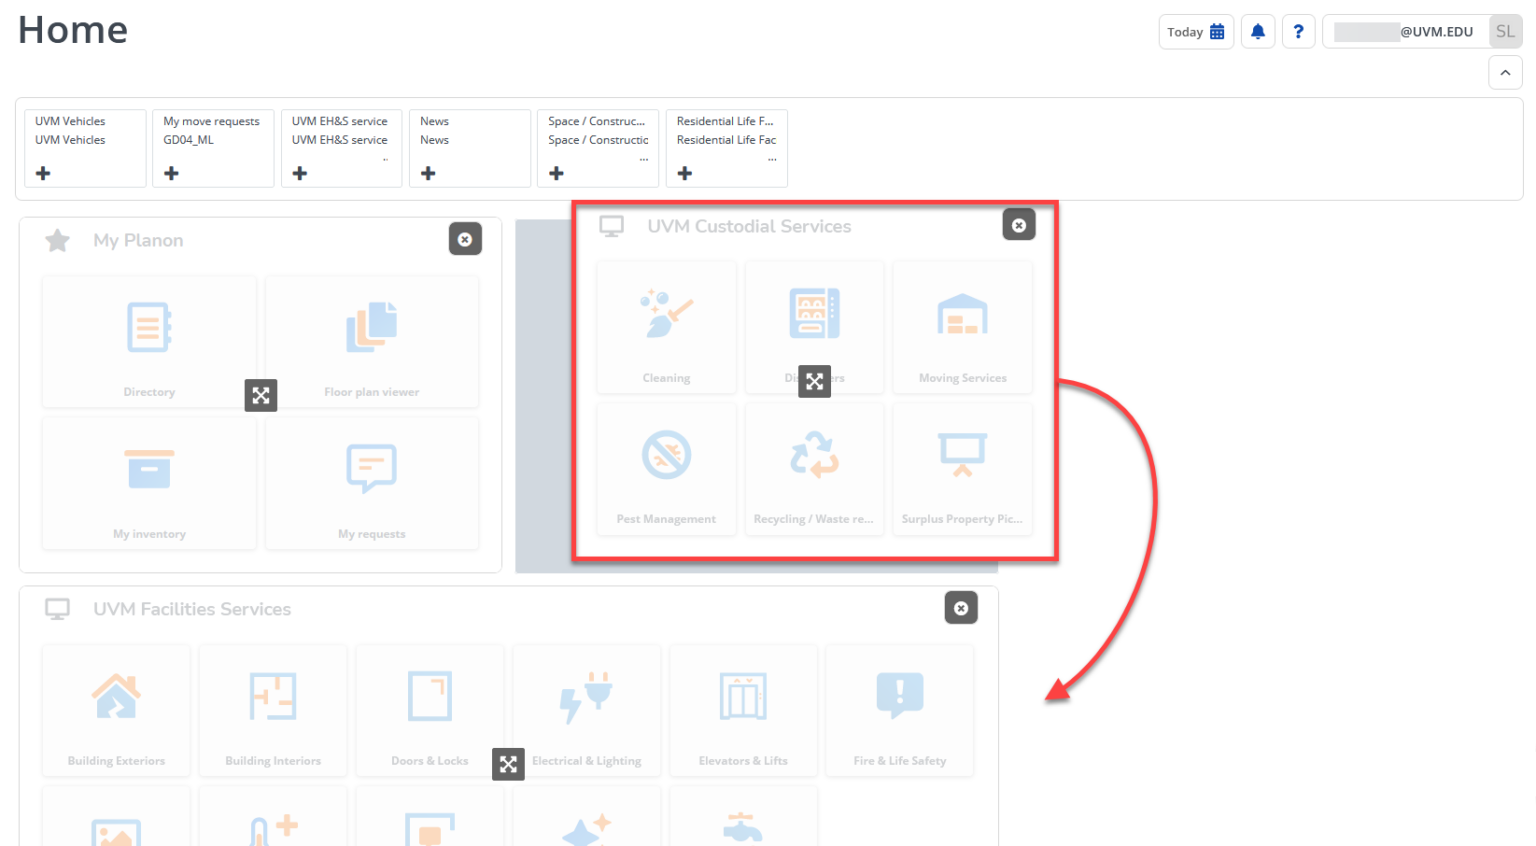
Task: Open the Cleaning service tile
Action: pyautogui.click(x=666, y=326)
